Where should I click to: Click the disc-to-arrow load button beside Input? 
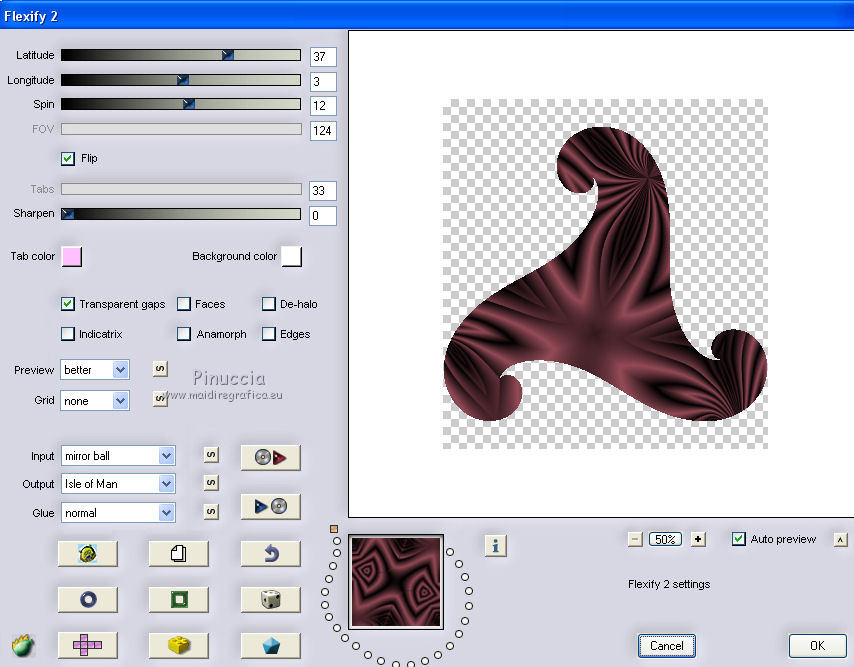coord(271,457)
